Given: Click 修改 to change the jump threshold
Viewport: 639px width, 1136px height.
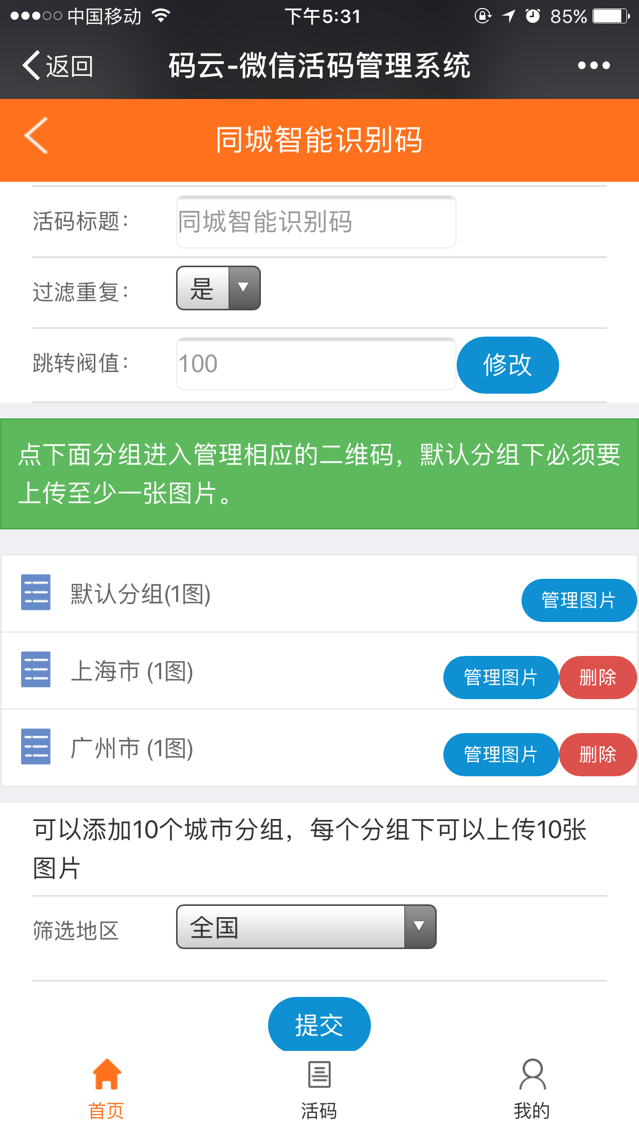Looking at the screenshot, I should coord(507,365).
